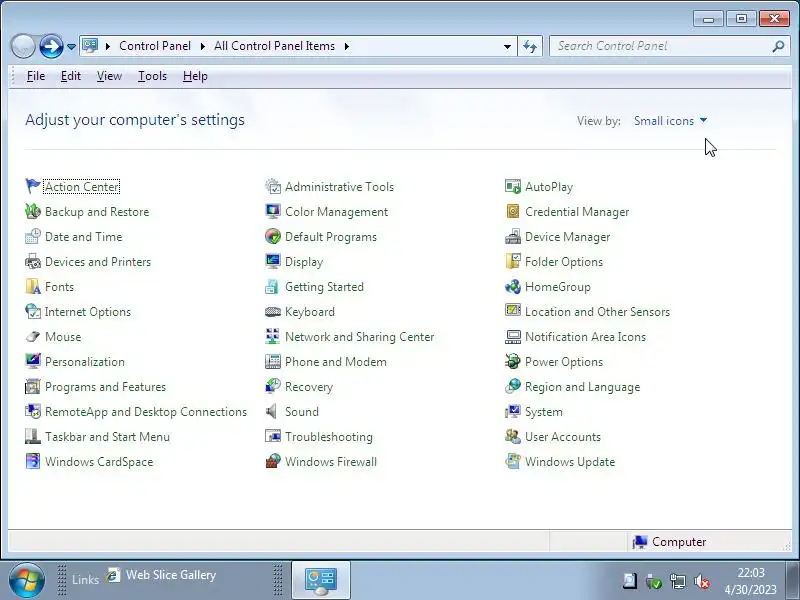Screen dimensions: 800x600
Task: Open Backup and Restore icon
Action: click(x=33, y=211)
